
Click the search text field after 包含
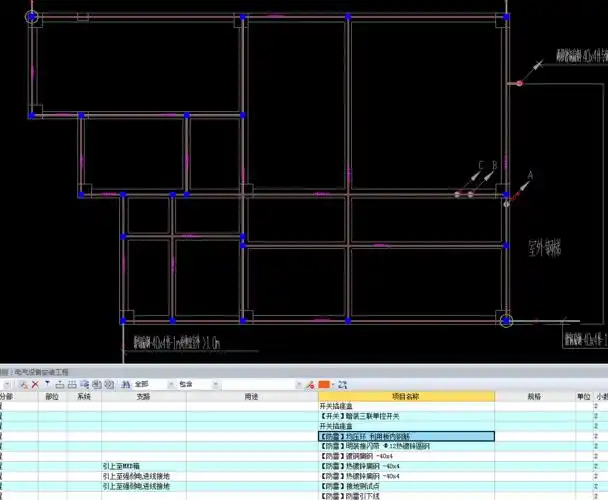pos(262,384)
